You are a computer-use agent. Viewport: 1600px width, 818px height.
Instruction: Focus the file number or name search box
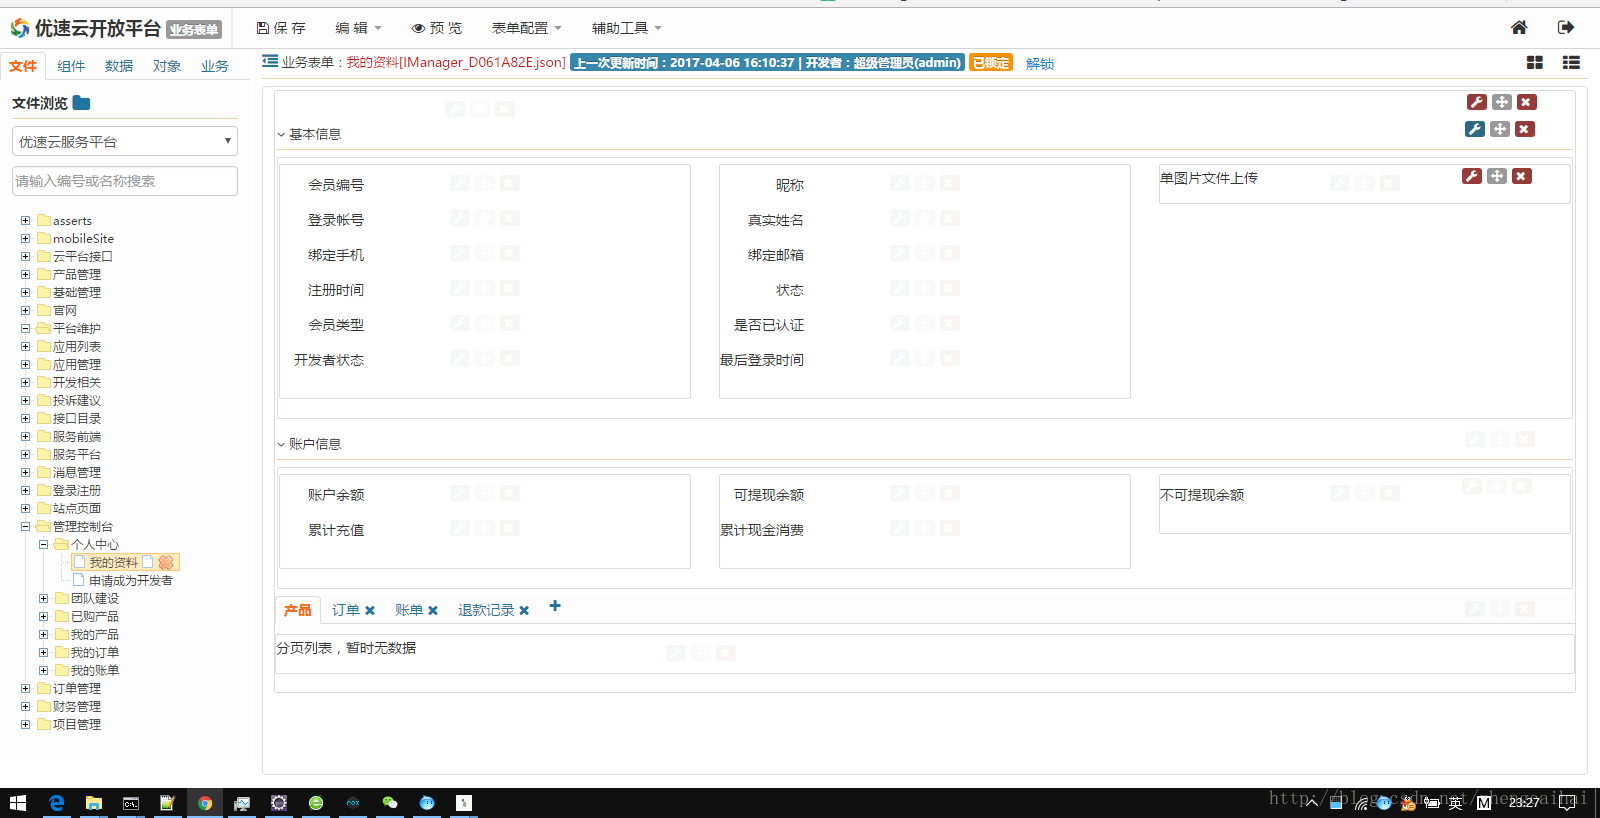(125, 181)
